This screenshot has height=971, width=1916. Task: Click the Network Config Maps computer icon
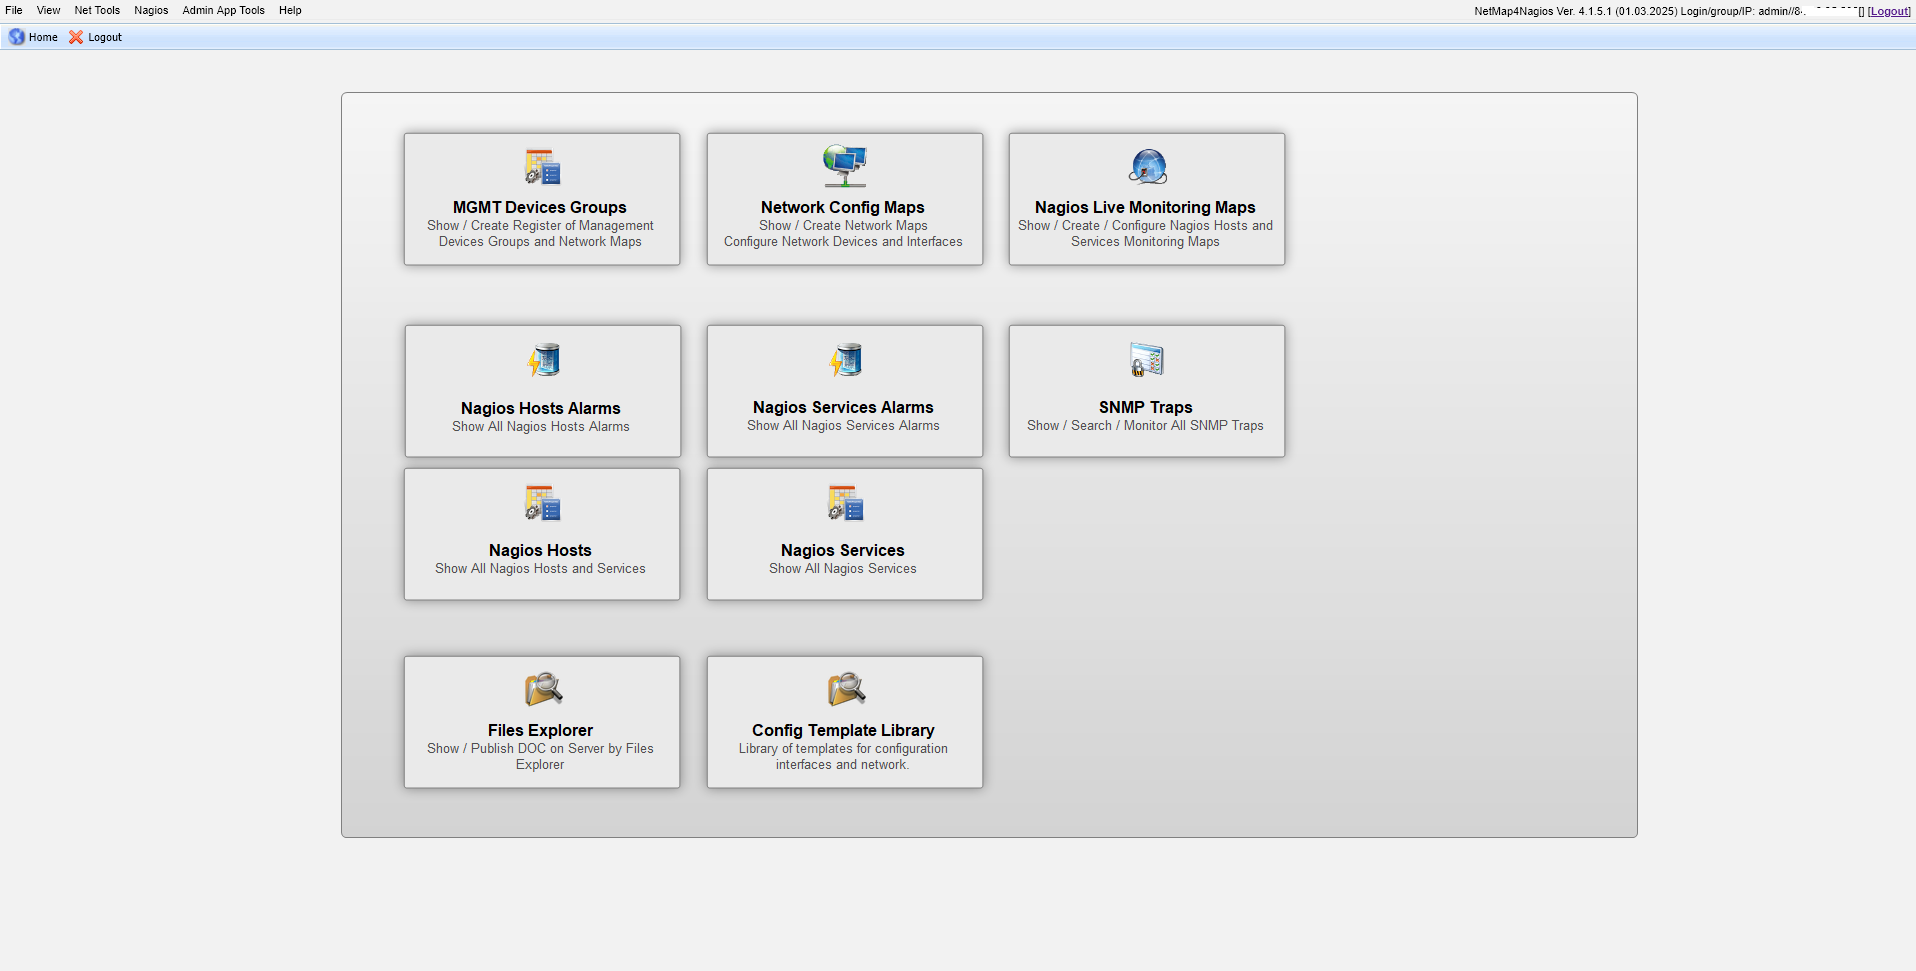click(x=844, y=166)
